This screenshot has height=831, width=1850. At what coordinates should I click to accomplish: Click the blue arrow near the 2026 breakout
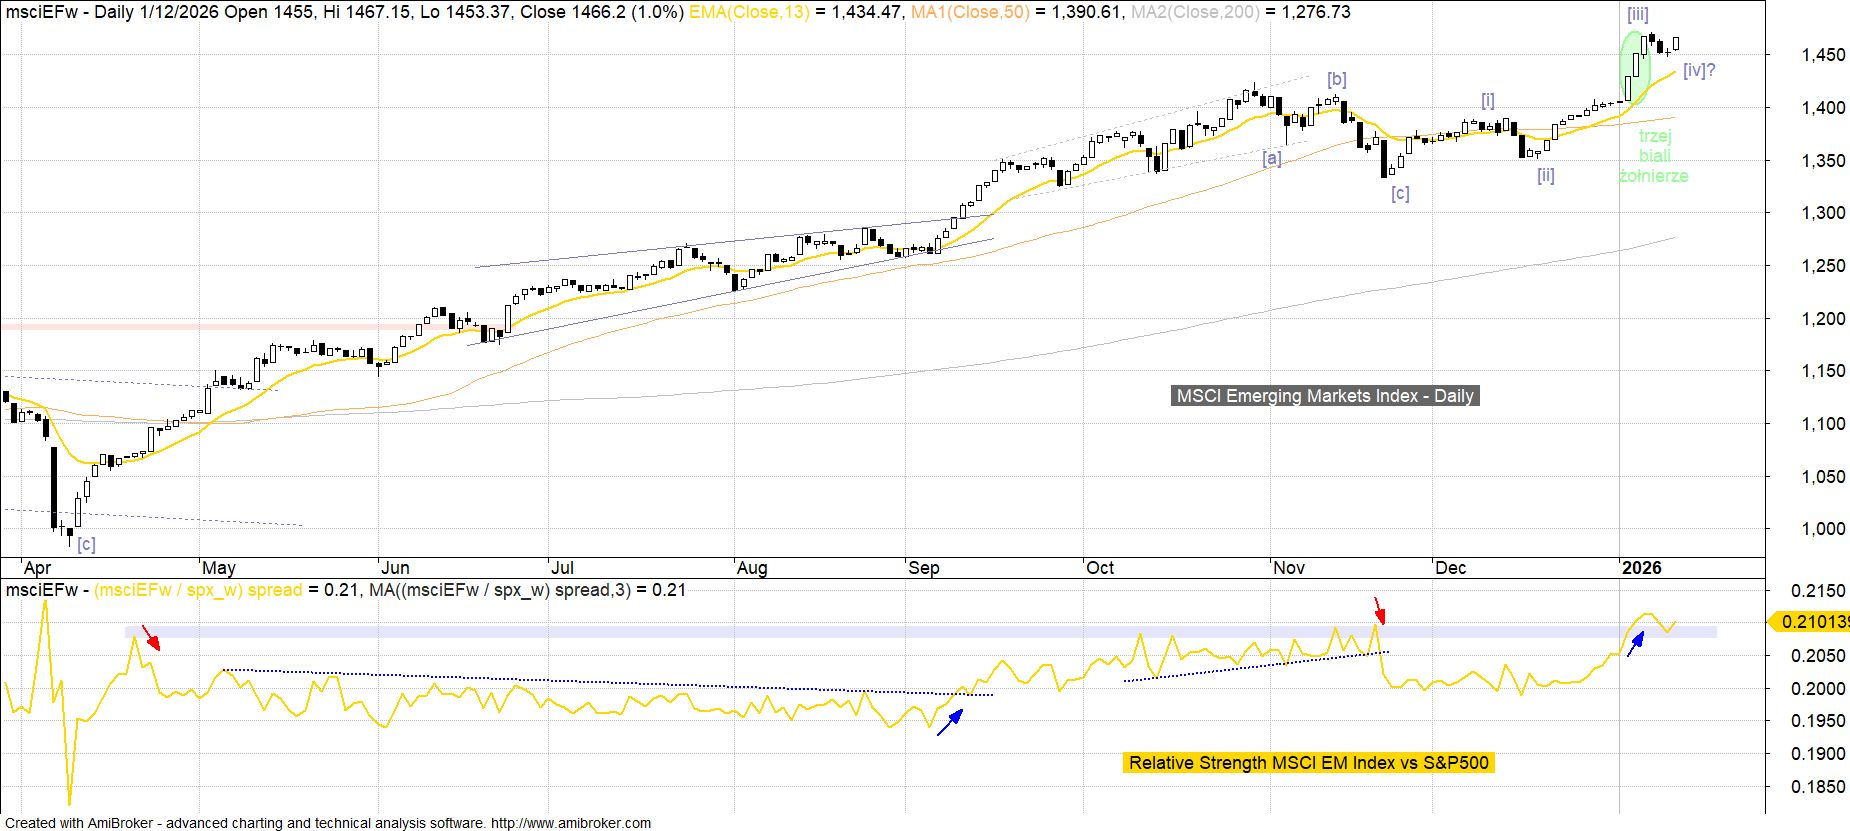click(x=1635, y=644)
